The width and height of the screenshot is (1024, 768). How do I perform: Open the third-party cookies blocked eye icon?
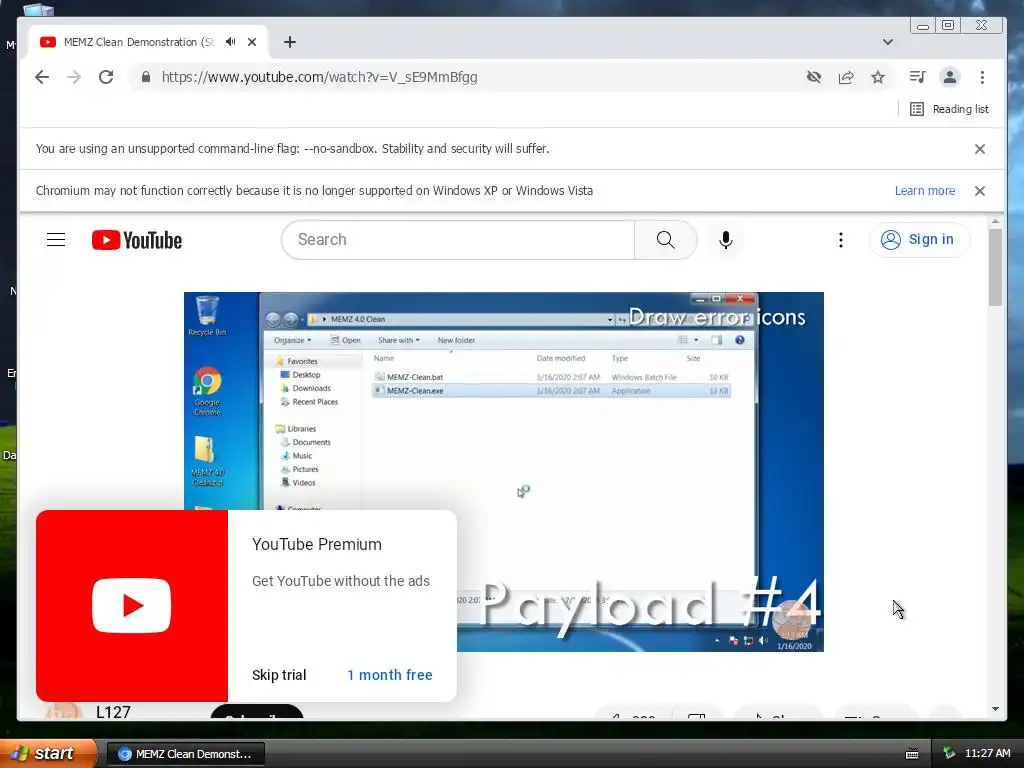pyautogui.click(x=814, y=77)
